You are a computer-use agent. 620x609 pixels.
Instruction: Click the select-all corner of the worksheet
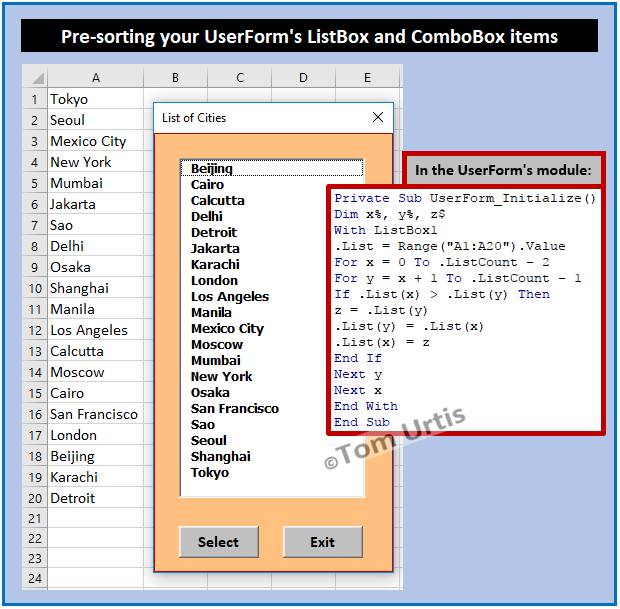(35, 77)
